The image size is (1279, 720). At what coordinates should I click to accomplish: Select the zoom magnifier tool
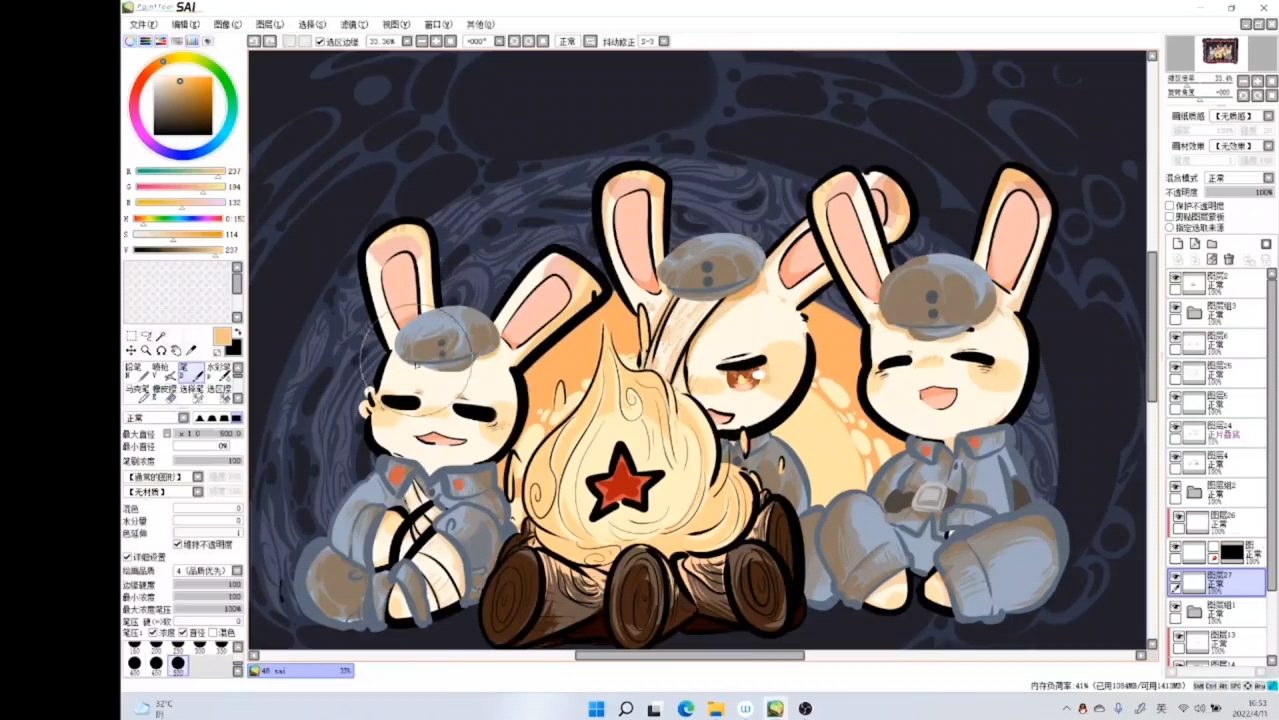tap(146, 351)
